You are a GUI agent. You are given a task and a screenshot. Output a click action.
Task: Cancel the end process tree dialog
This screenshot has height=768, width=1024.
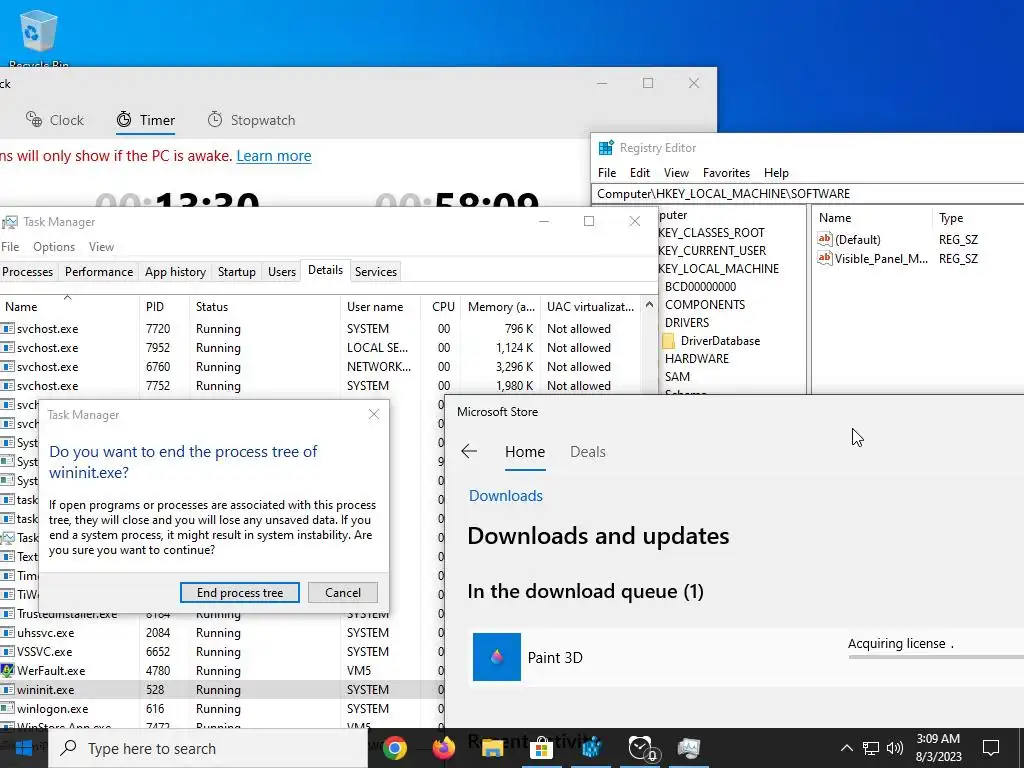(343, 592)
